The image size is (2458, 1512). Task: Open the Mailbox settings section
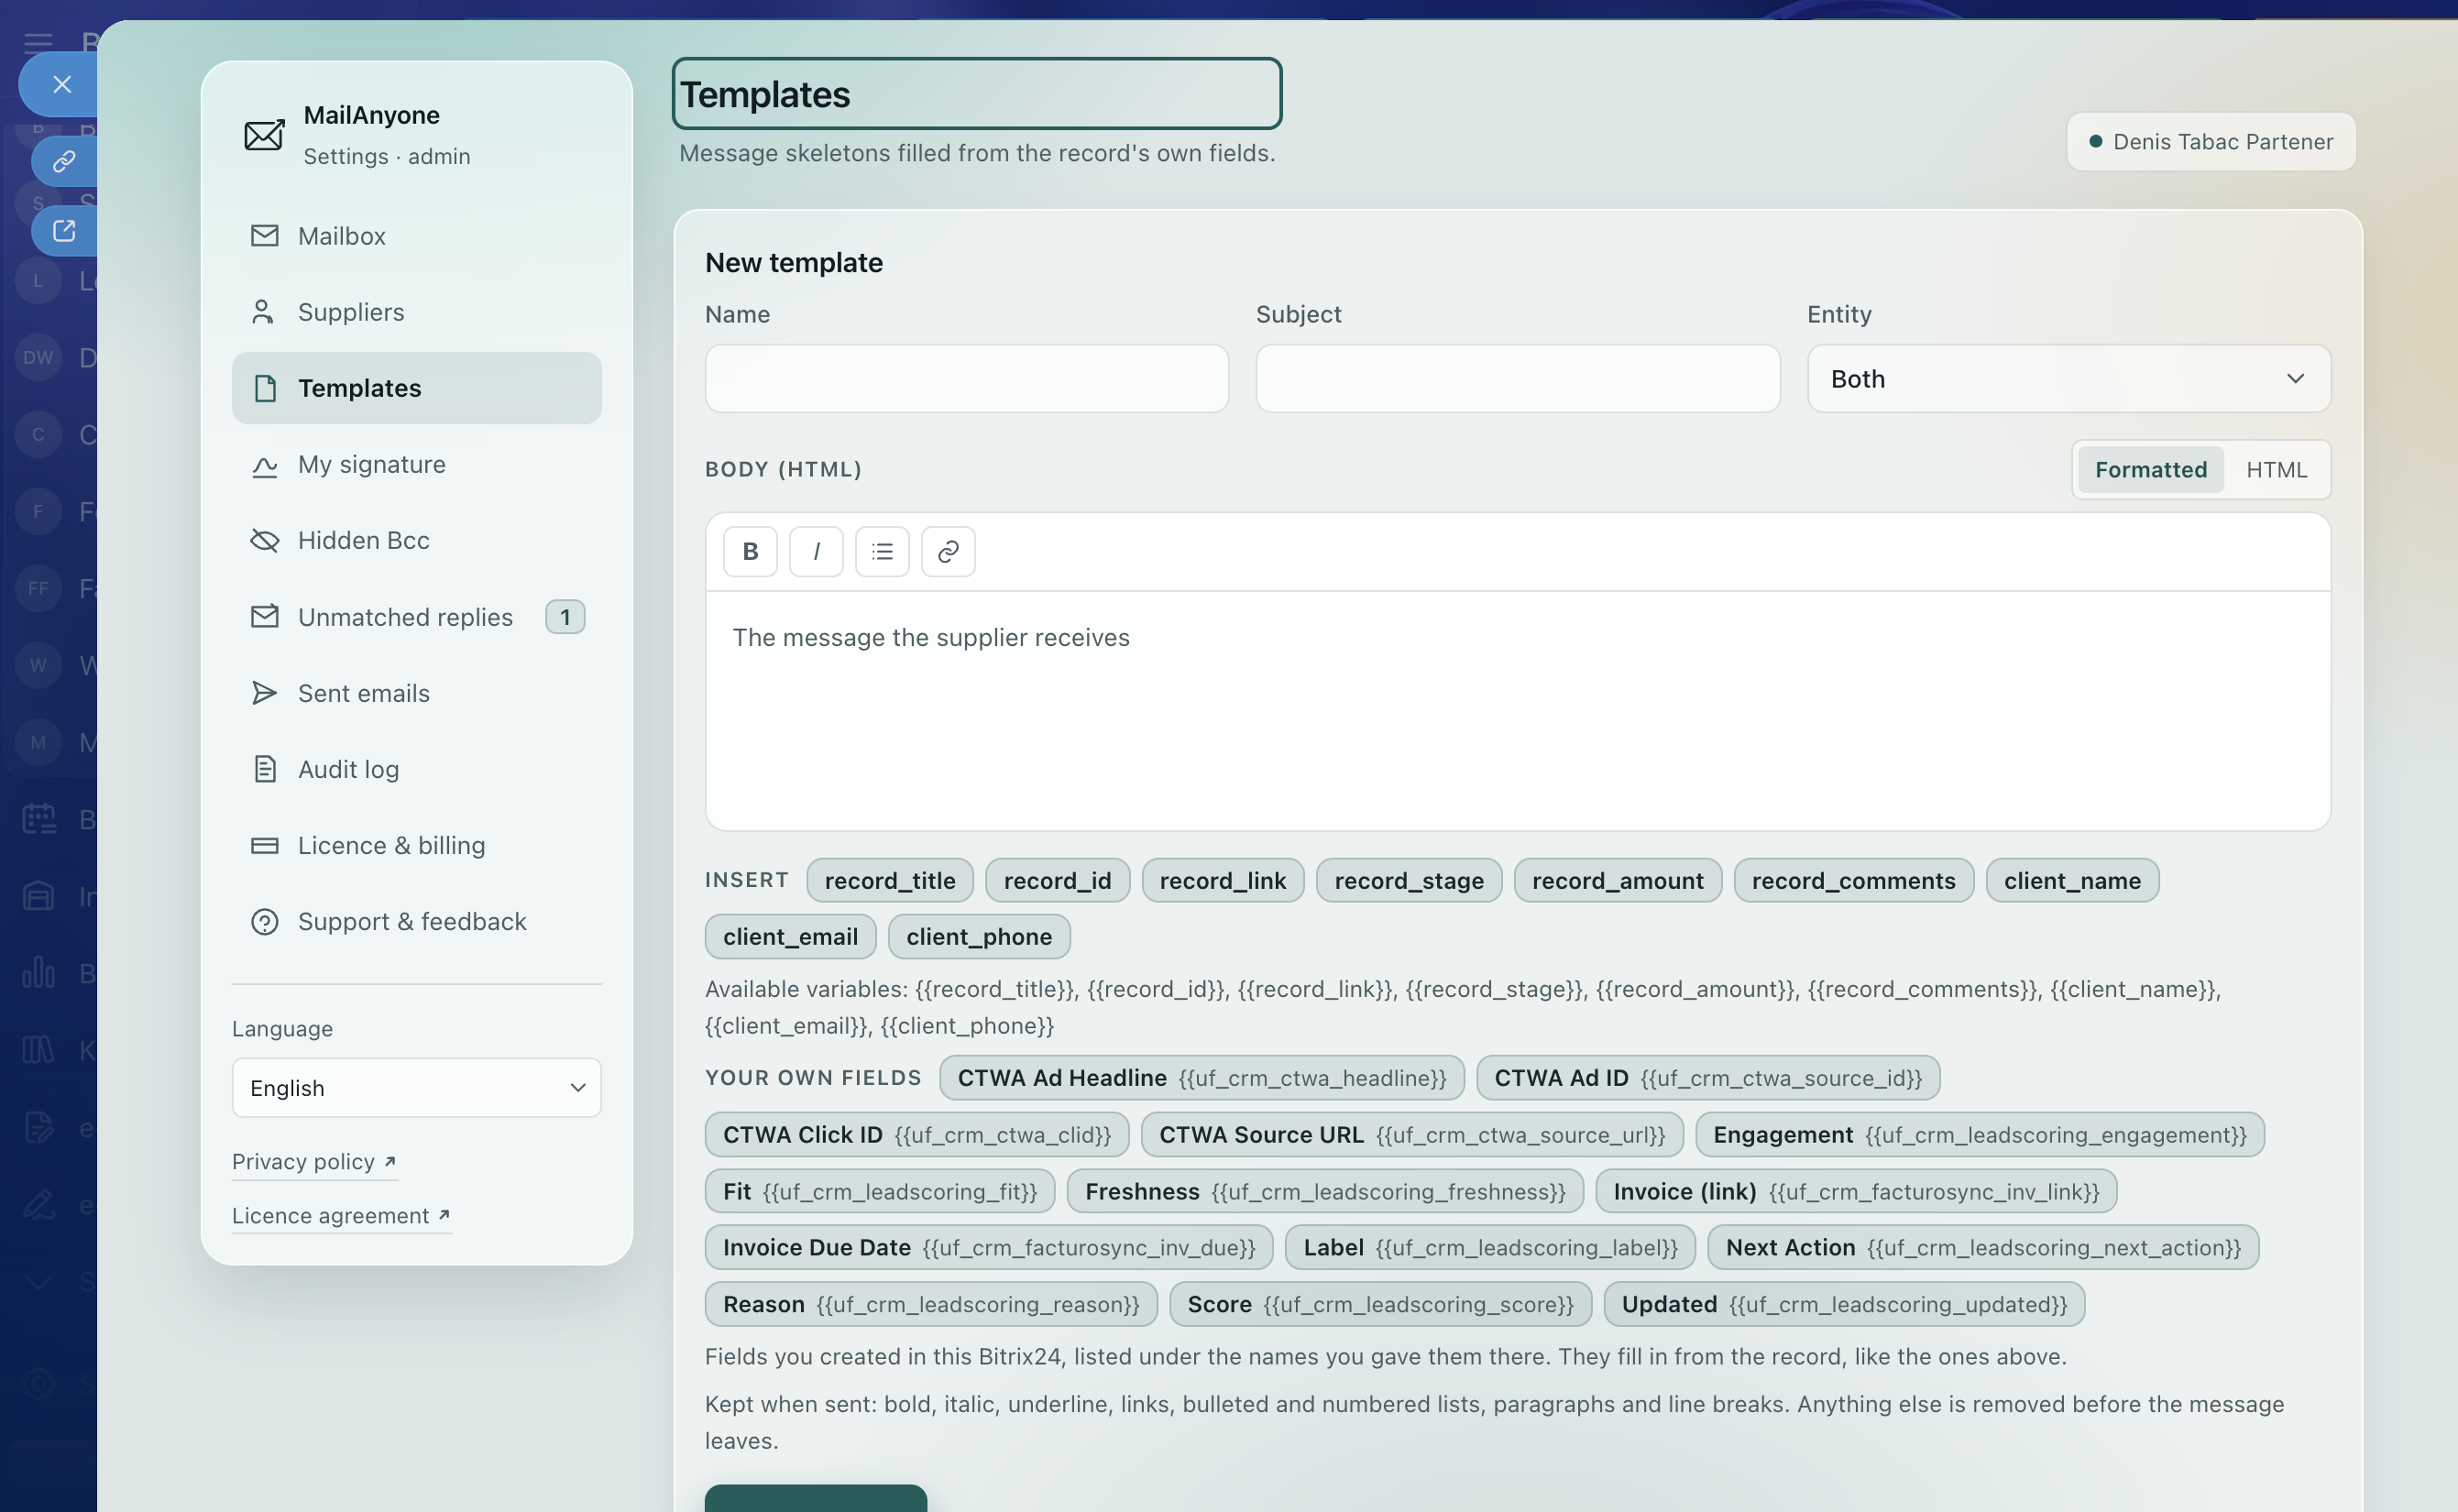(417, 236)
